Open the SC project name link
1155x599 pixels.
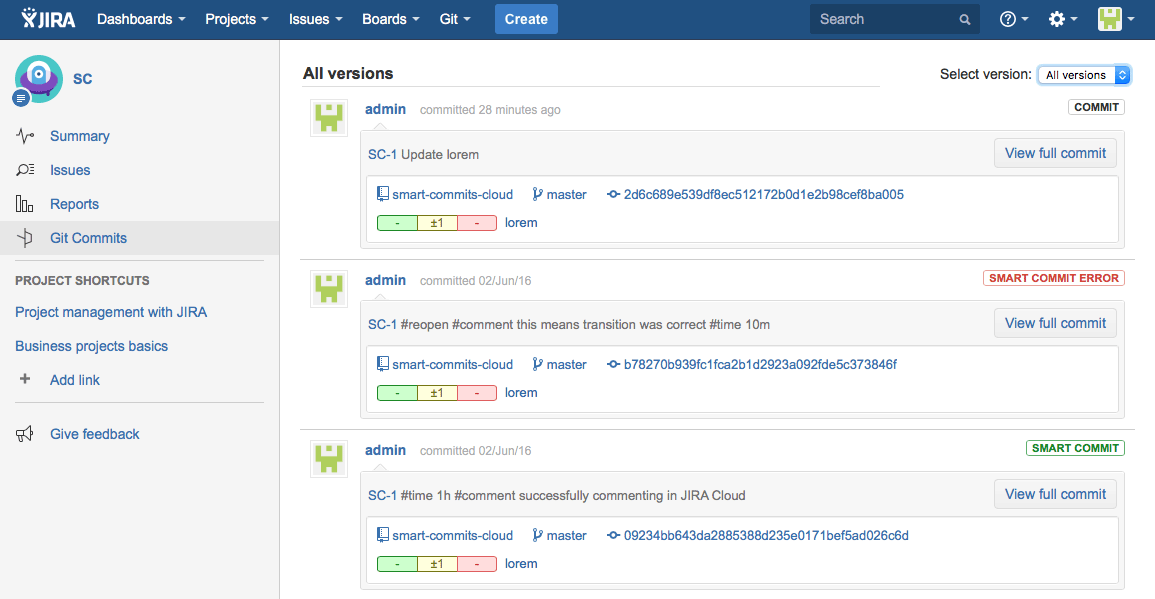tap(82, 79)
